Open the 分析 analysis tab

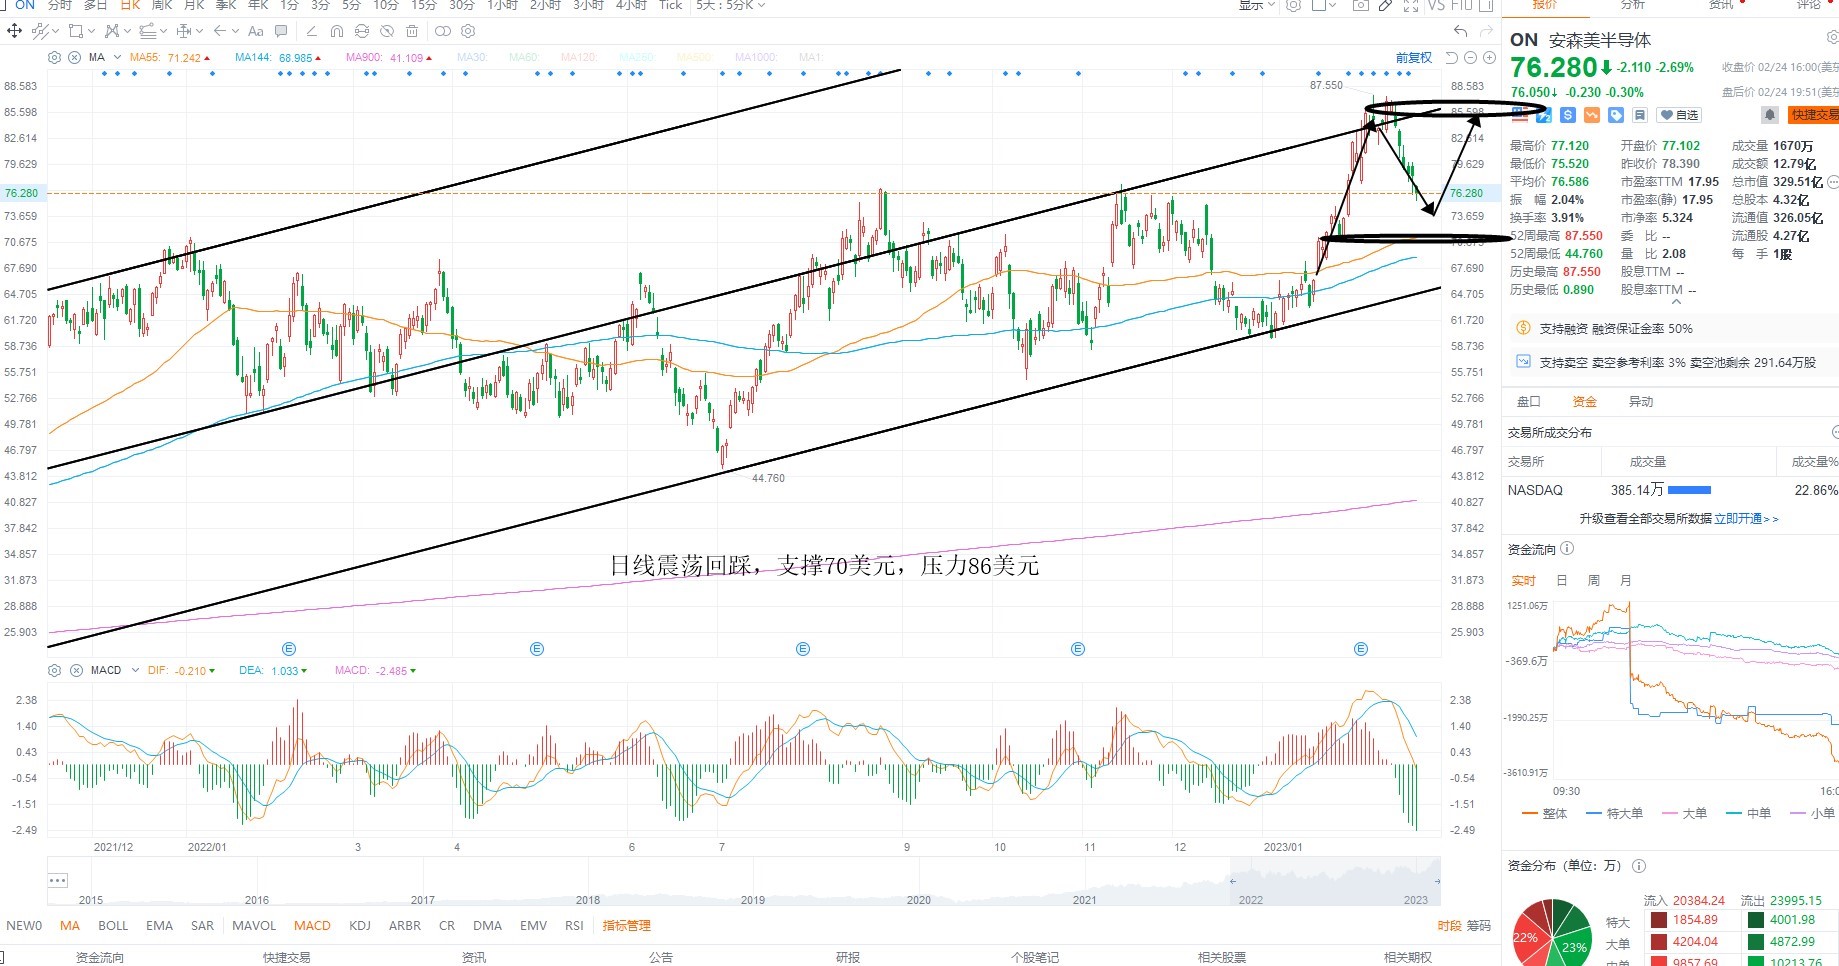tap(1632, 5)
